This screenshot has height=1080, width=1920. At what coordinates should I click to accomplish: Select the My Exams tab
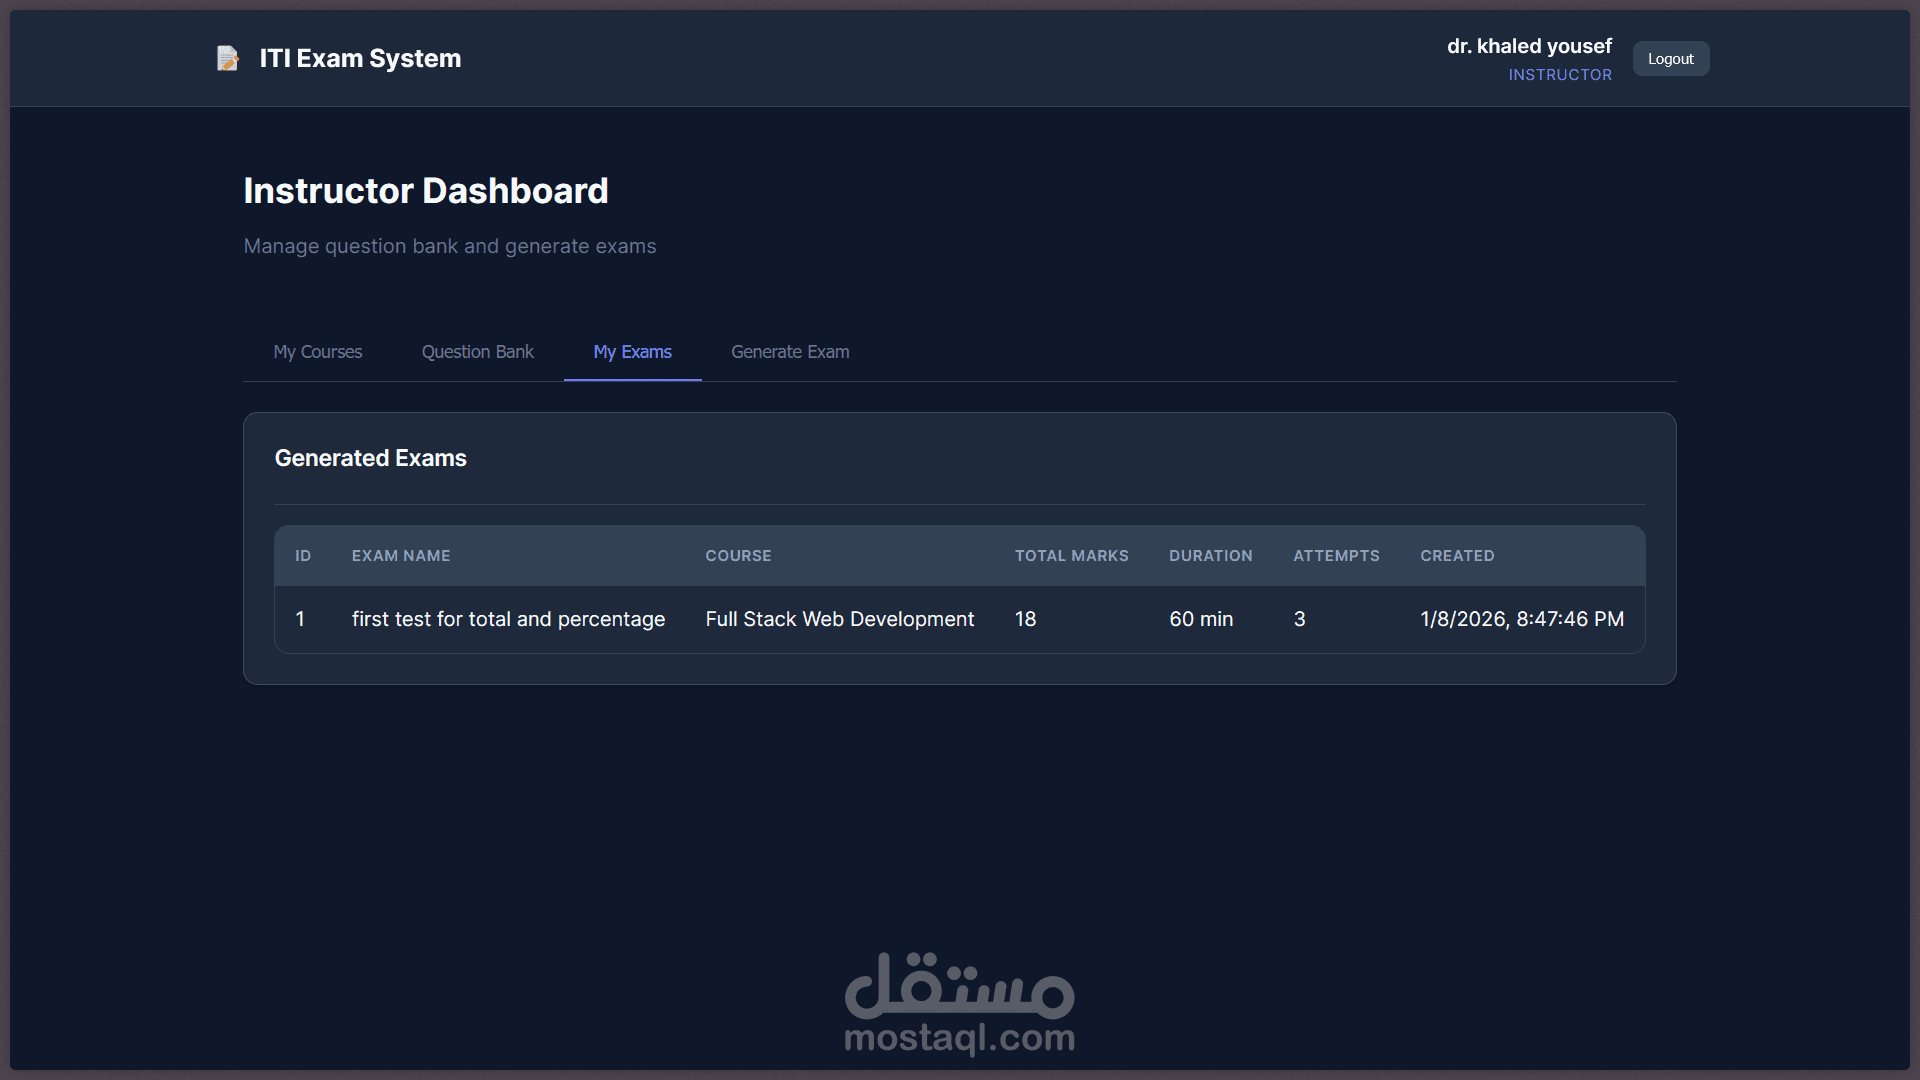click(x=632, y=352)
